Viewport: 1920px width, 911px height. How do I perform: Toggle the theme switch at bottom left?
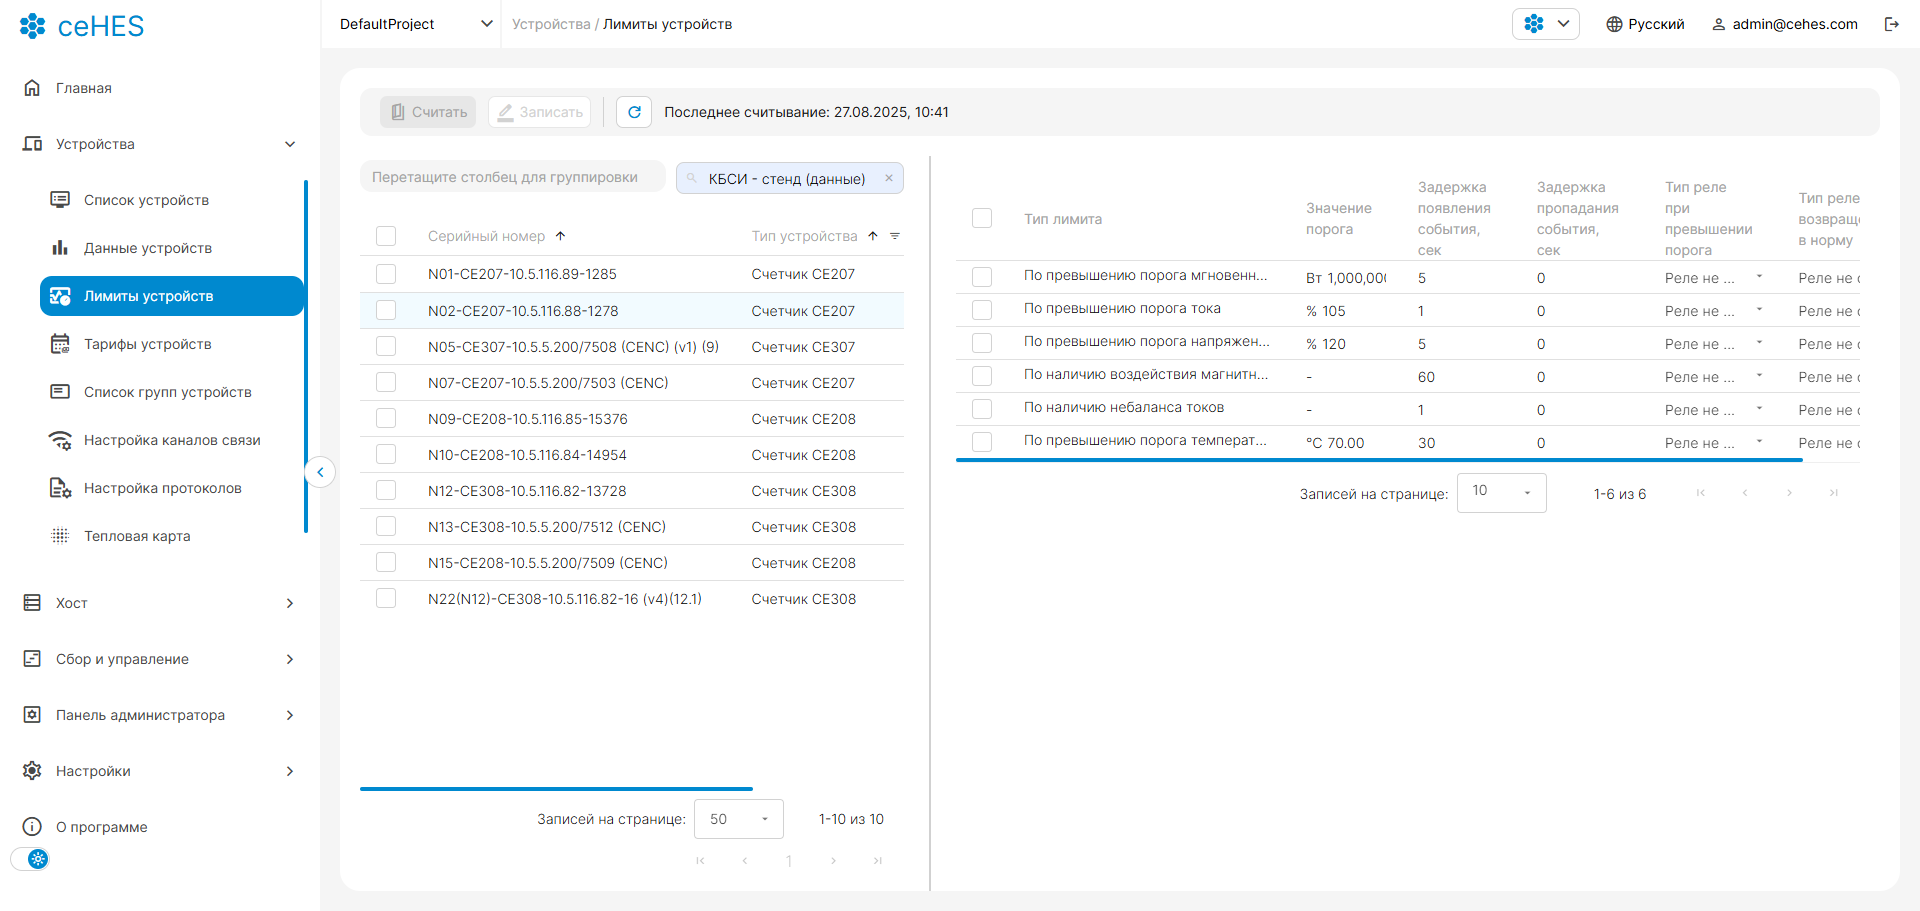(30, 859)
